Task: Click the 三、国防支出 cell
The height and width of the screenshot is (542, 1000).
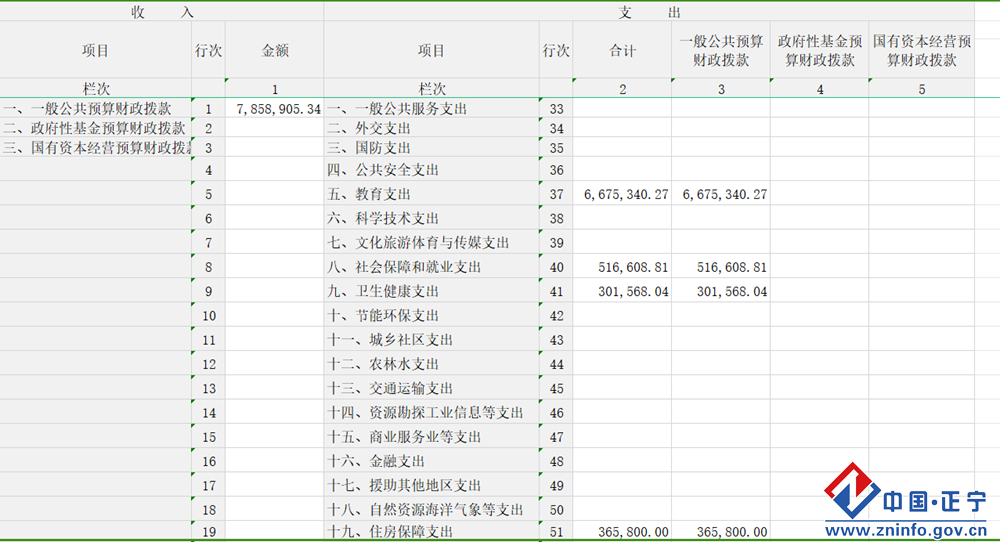Action: (x=431, y=147)
